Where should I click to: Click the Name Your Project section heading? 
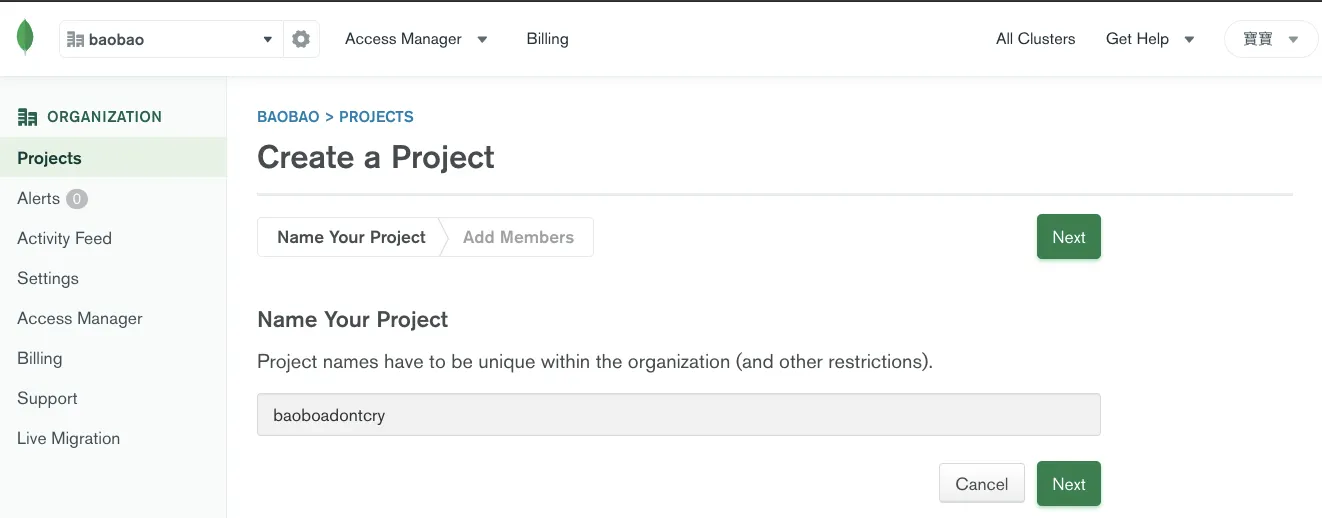(352, 320)
